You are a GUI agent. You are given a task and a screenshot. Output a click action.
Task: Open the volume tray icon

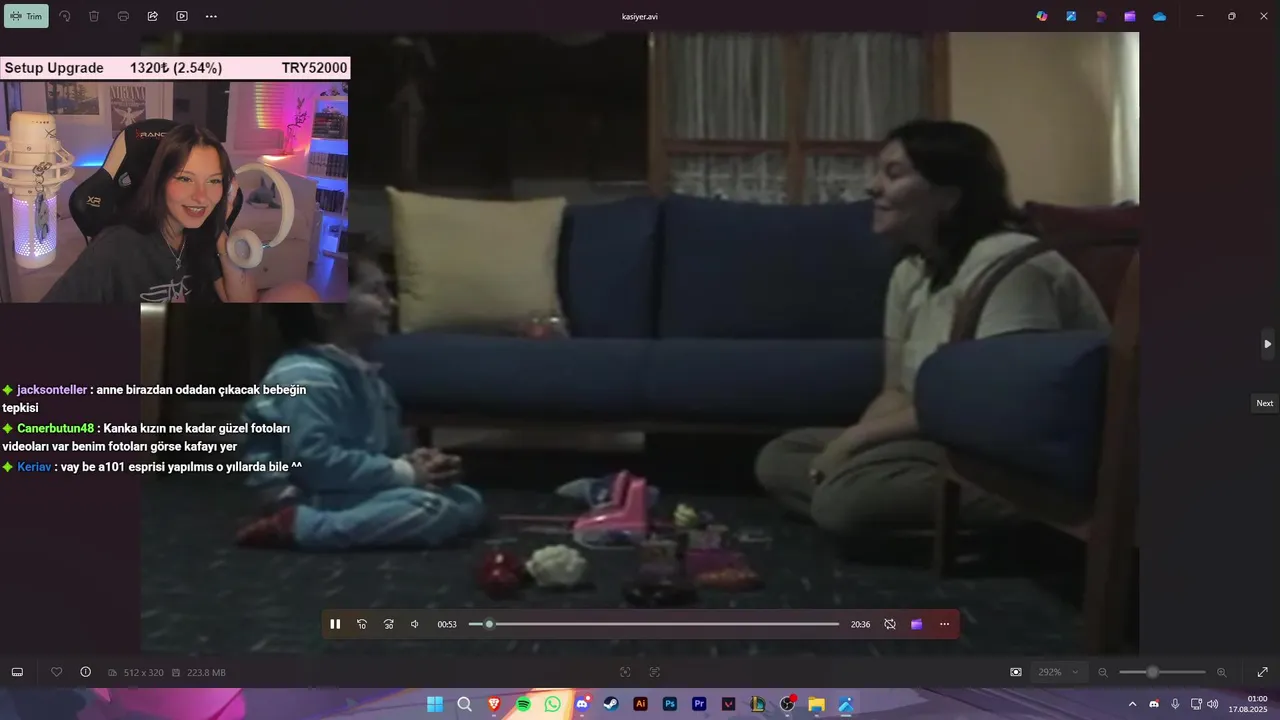coord(1213,704)
